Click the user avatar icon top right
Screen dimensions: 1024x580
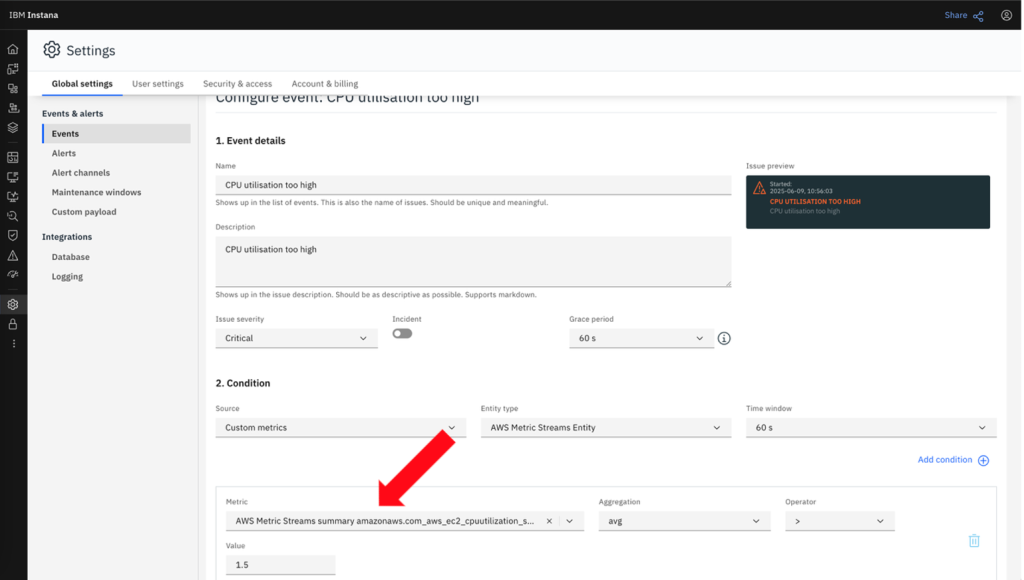click(x=1007, y=15)
